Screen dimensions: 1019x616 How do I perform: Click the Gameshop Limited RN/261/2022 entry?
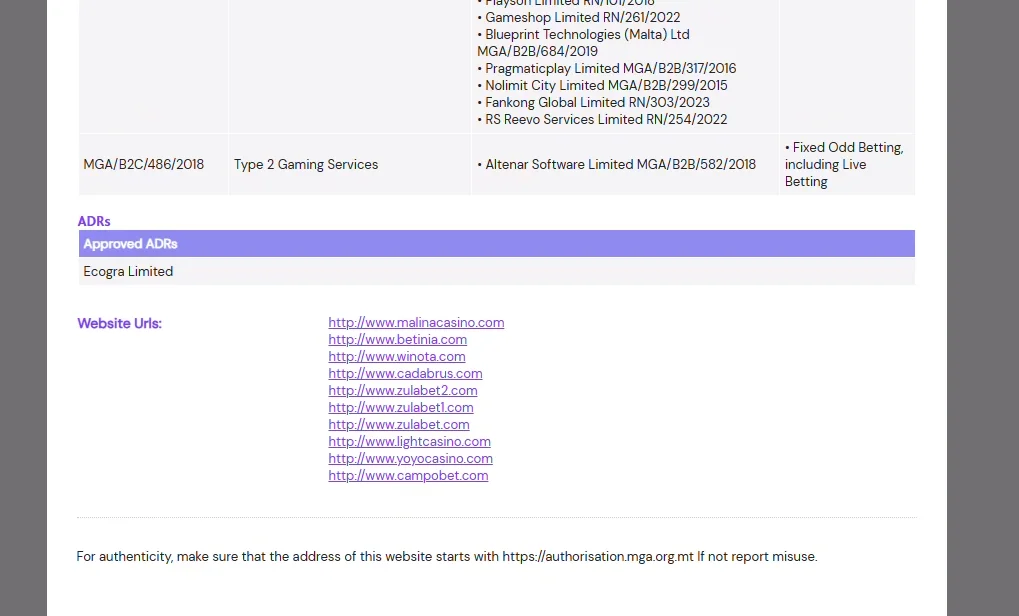pyautogui.click(x=578, y=18)
